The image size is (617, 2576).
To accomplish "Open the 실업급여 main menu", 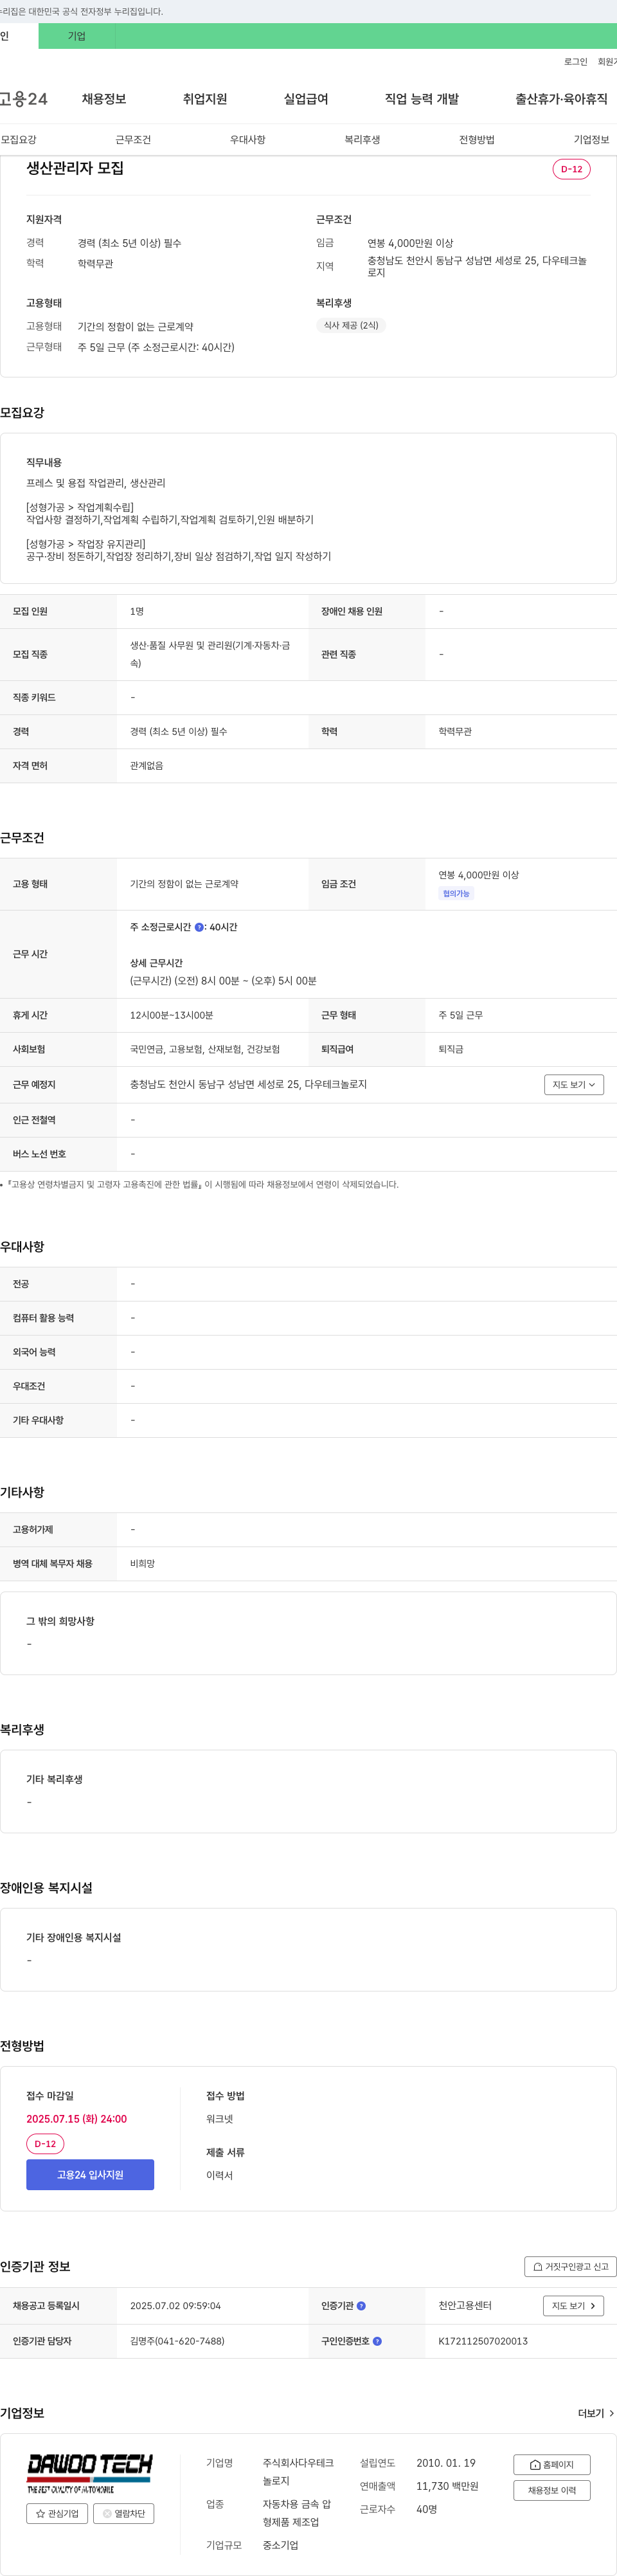I will (x=306, y=99).
